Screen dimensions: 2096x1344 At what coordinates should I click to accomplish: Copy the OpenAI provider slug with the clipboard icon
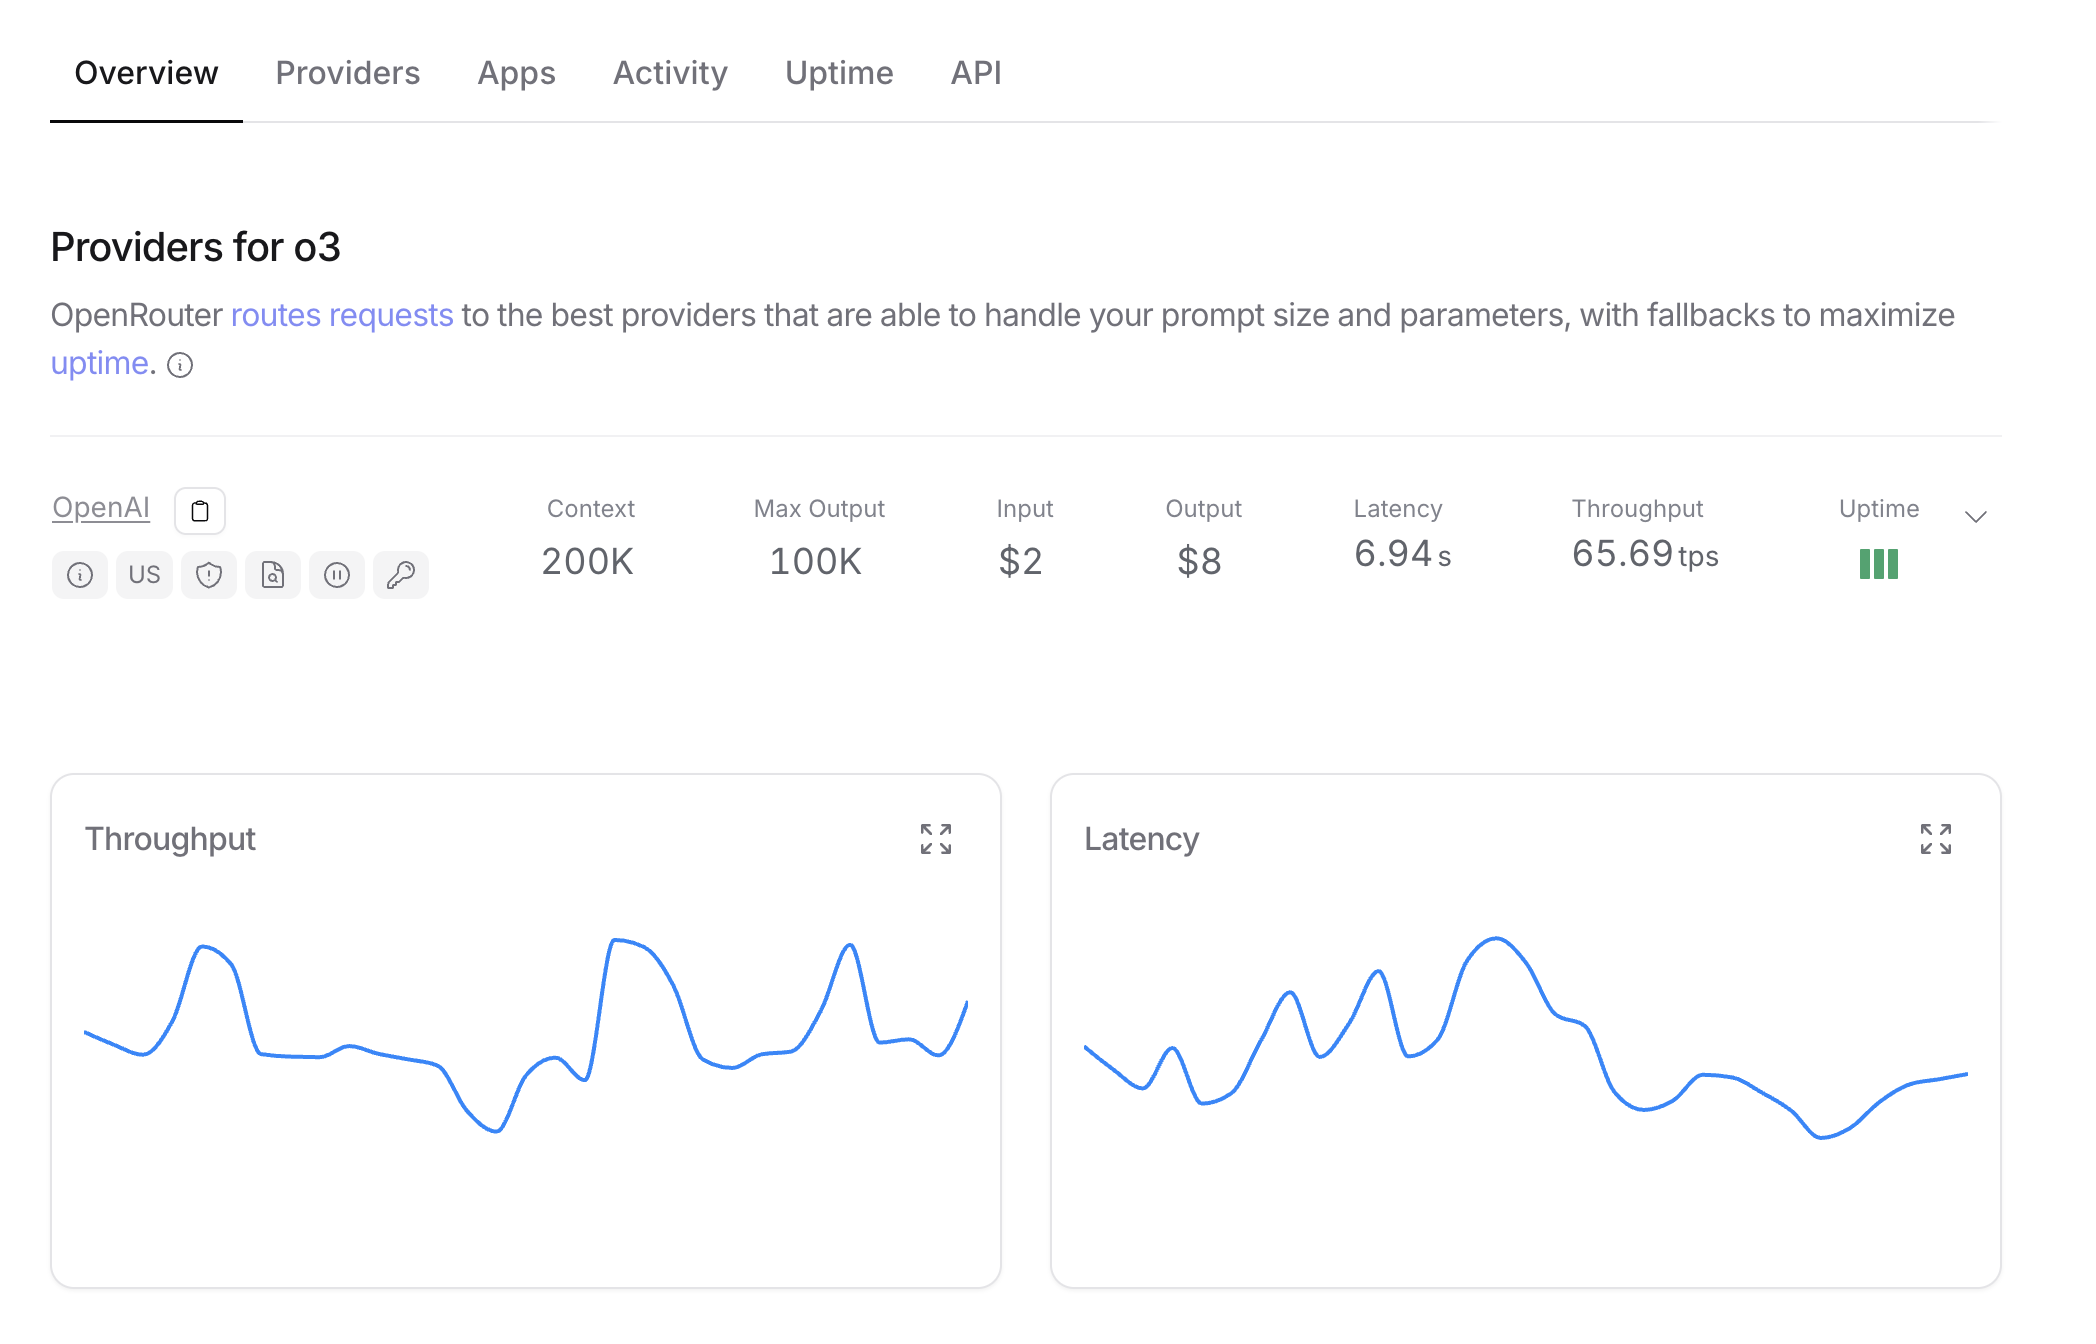(200, 511)
